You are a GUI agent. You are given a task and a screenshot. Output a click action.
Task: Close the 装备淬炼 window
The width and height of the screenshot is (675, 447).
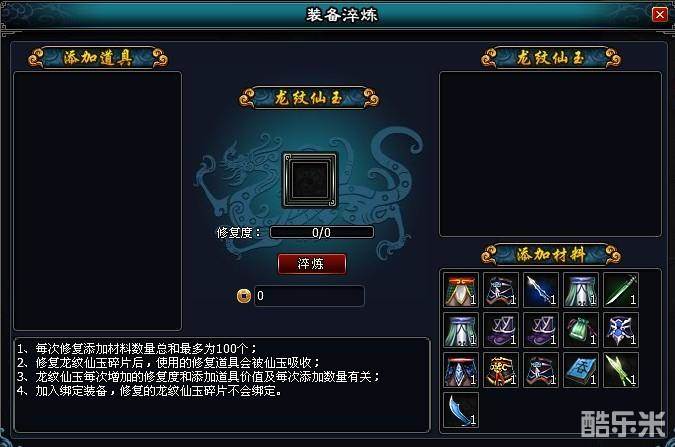coord(660,15)
